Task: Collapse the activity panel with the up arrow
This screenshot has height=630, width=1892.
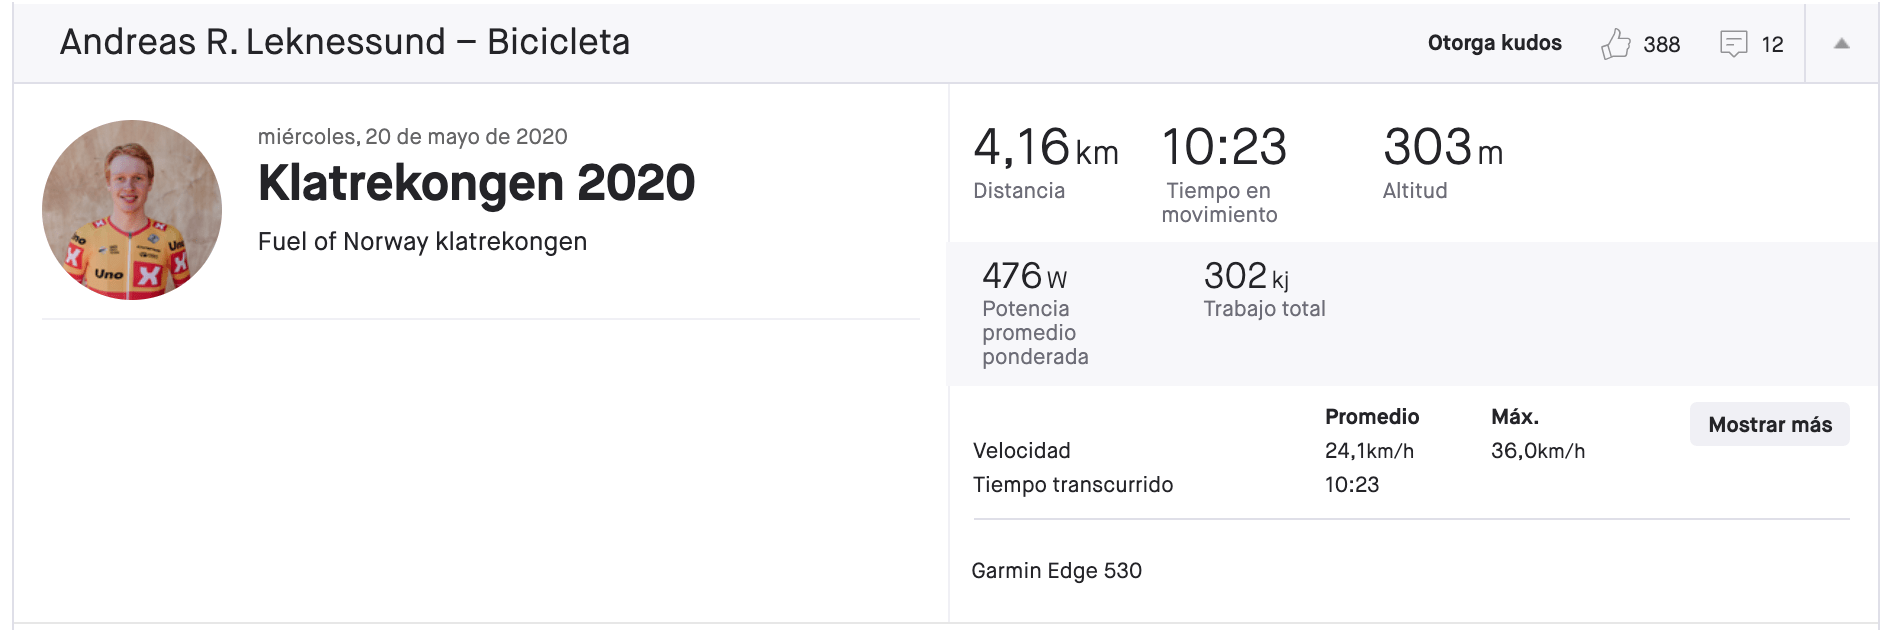Action: click(1841, 44)
